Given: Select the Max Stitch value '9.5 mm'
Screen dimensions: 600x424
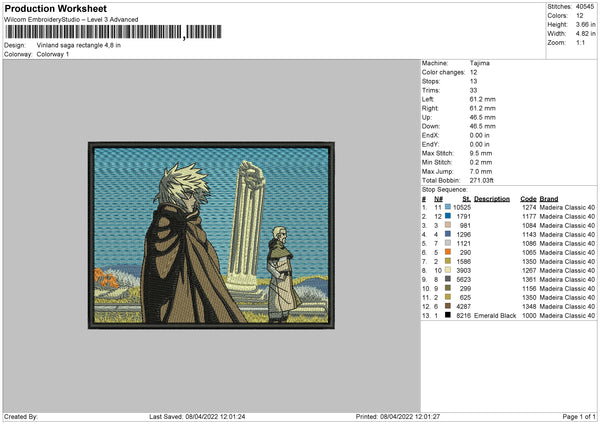Looking at the screenshot, I should coord(481,153).
